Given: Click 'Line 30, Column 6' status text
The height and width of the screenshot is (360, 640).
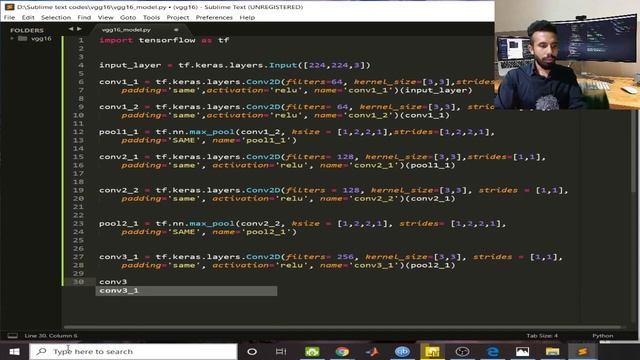Looking at the screenshot, I should pyautogui.click(x=51, y=336).
